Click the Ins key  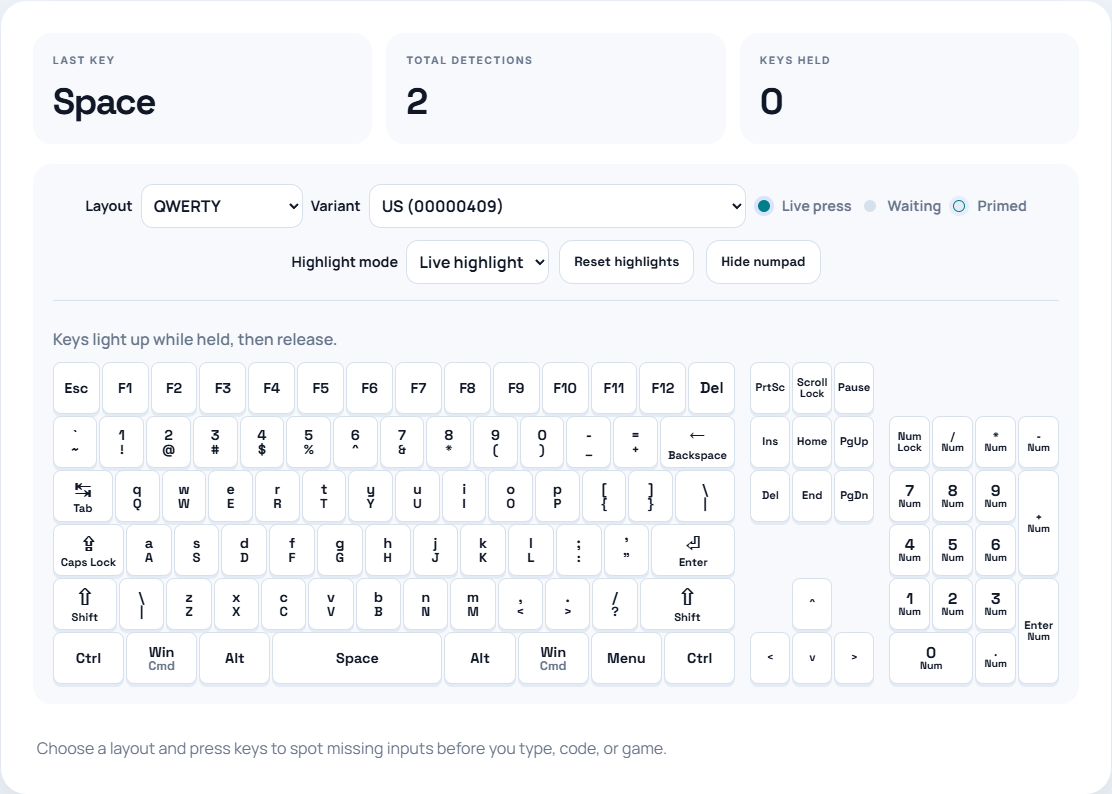tap(770, 442)
